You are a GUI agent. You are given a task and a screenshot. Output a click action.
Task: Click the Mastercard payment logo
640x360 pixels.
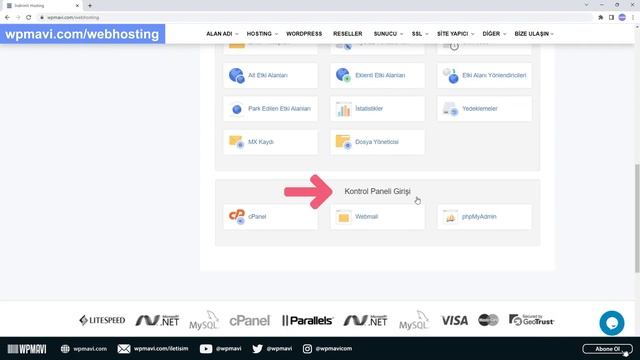pos(488,320)
